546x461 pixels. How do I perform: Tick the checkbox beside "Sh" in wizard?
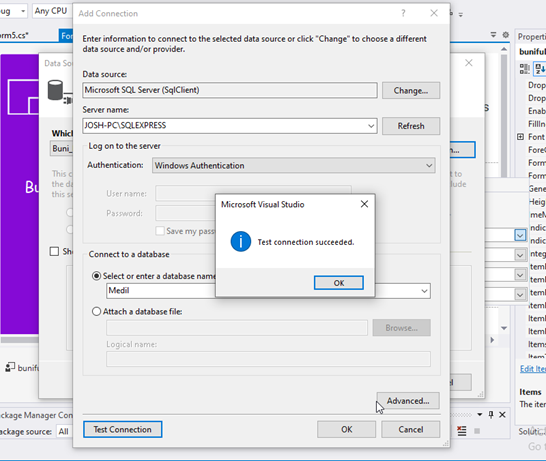point(54,251)
